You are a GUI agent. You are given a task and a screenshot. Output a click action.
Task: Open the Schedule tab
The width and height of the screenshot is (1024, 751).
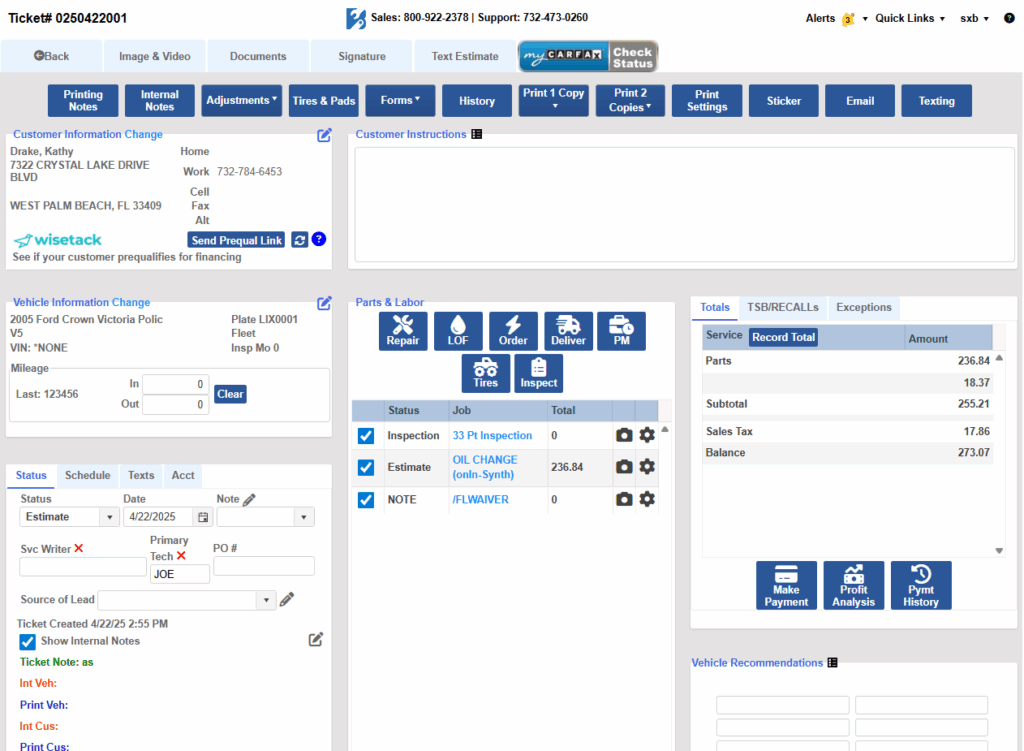click(87, 475)
